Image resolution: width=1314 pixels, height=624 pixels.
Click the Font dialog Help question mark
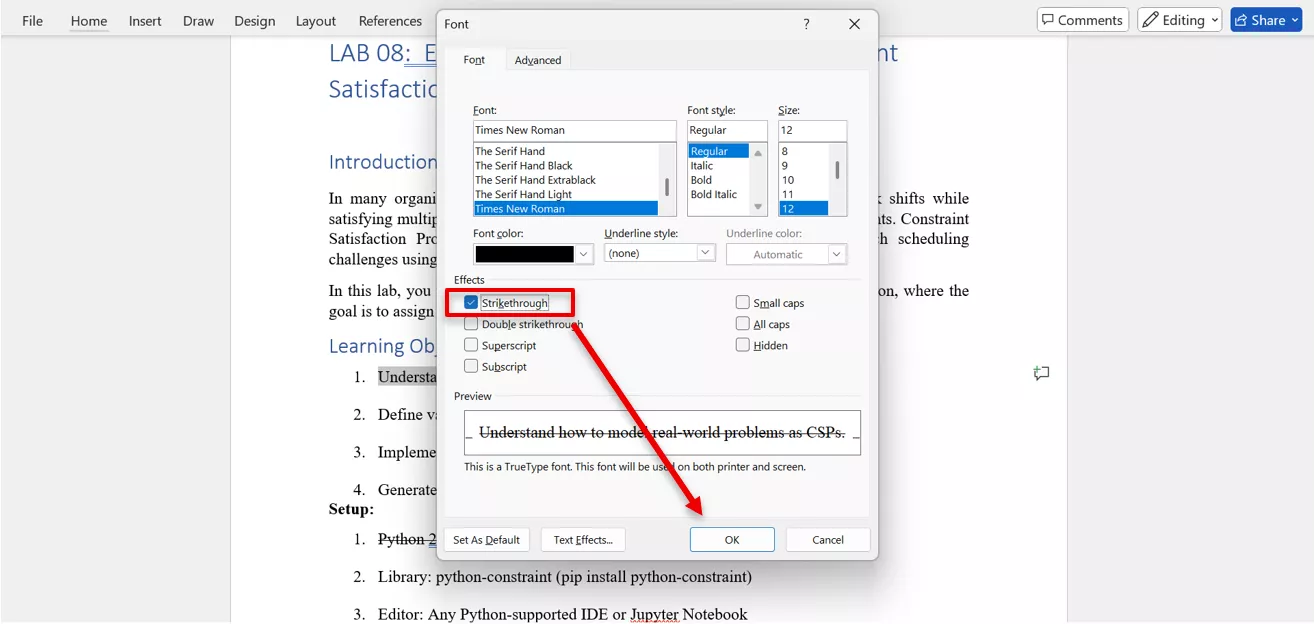(806, 23)
